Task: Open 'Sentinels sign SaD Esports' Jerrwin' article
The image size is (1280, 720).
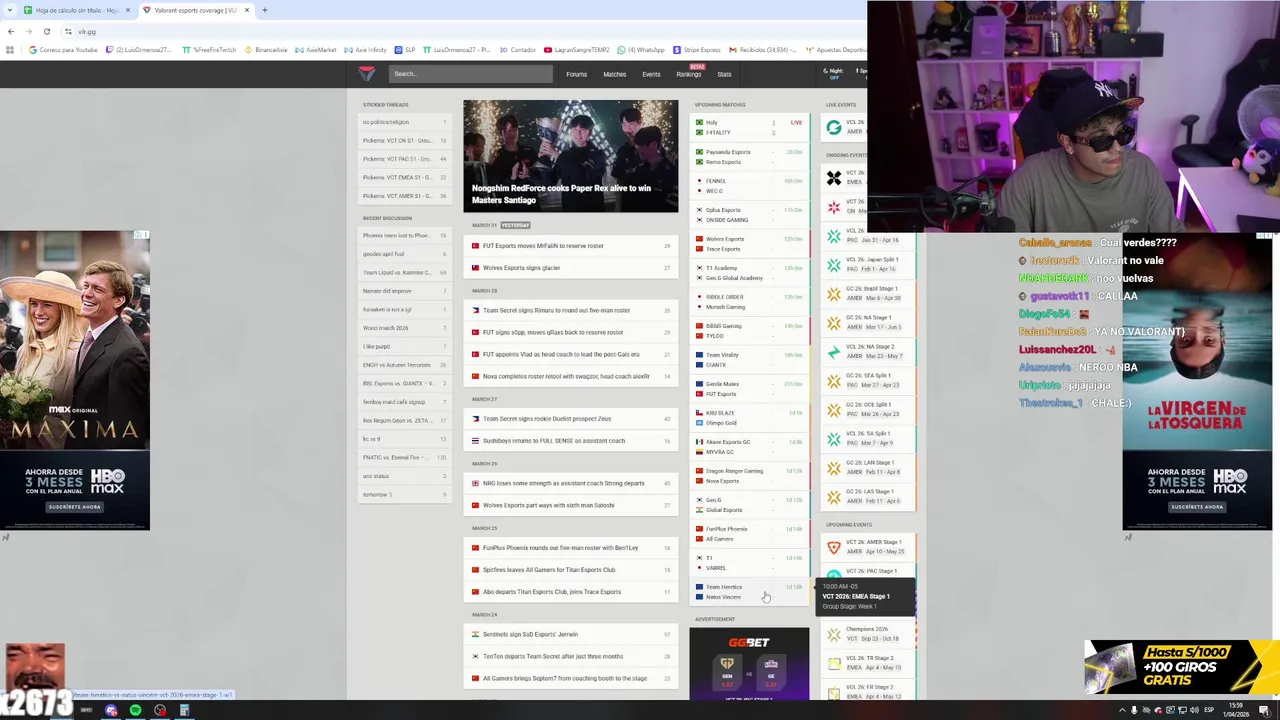Action: click(x=571, y=634)
